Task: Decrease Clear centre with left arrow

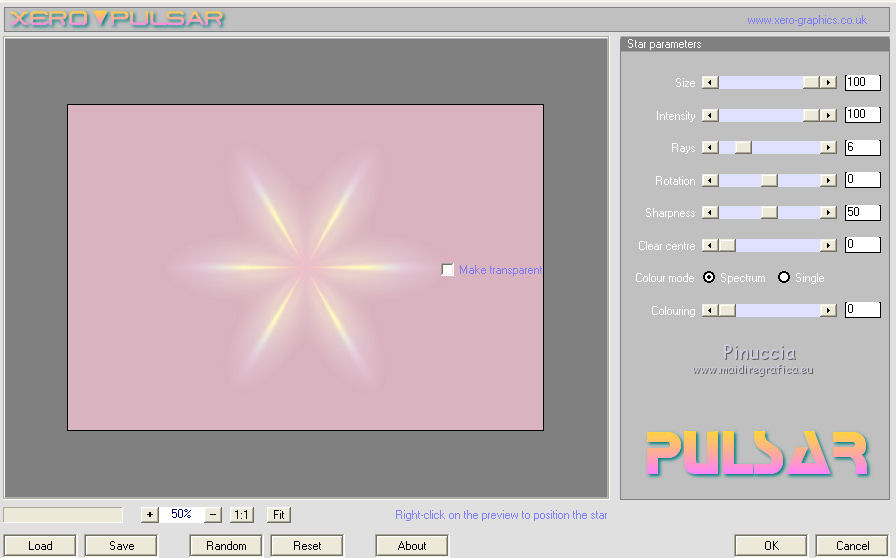Action: [710, 245]
